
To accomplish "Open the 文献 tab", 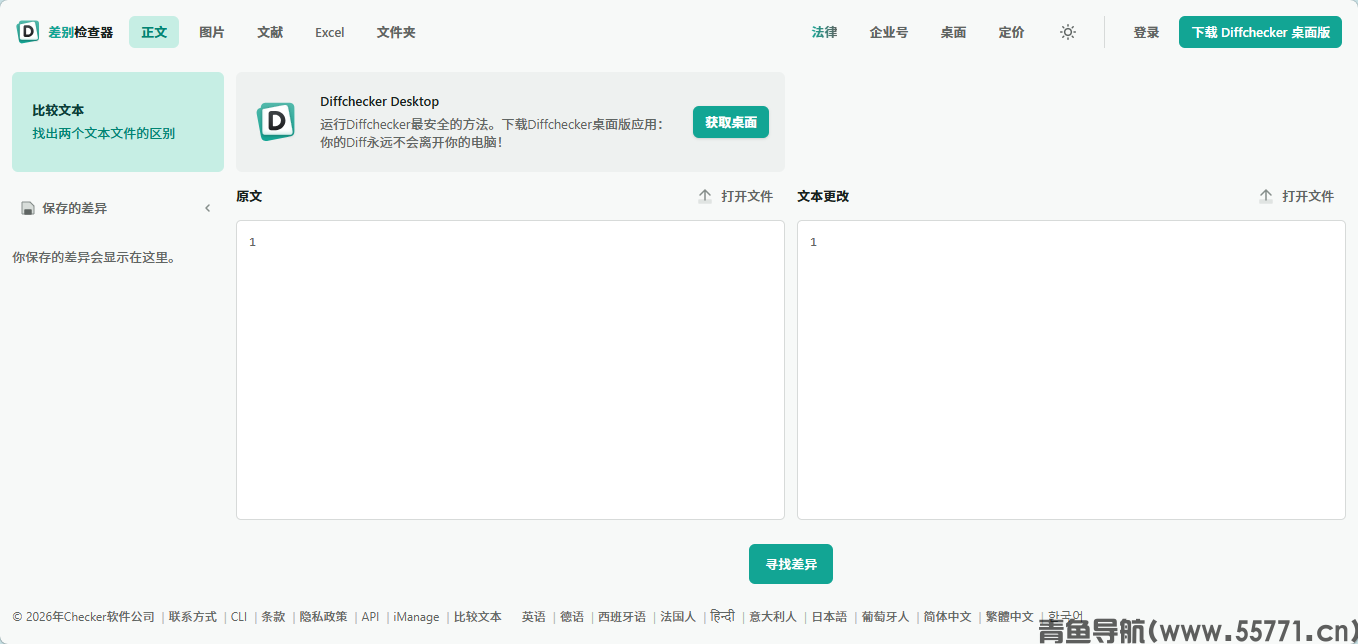I will pos(270,32).
